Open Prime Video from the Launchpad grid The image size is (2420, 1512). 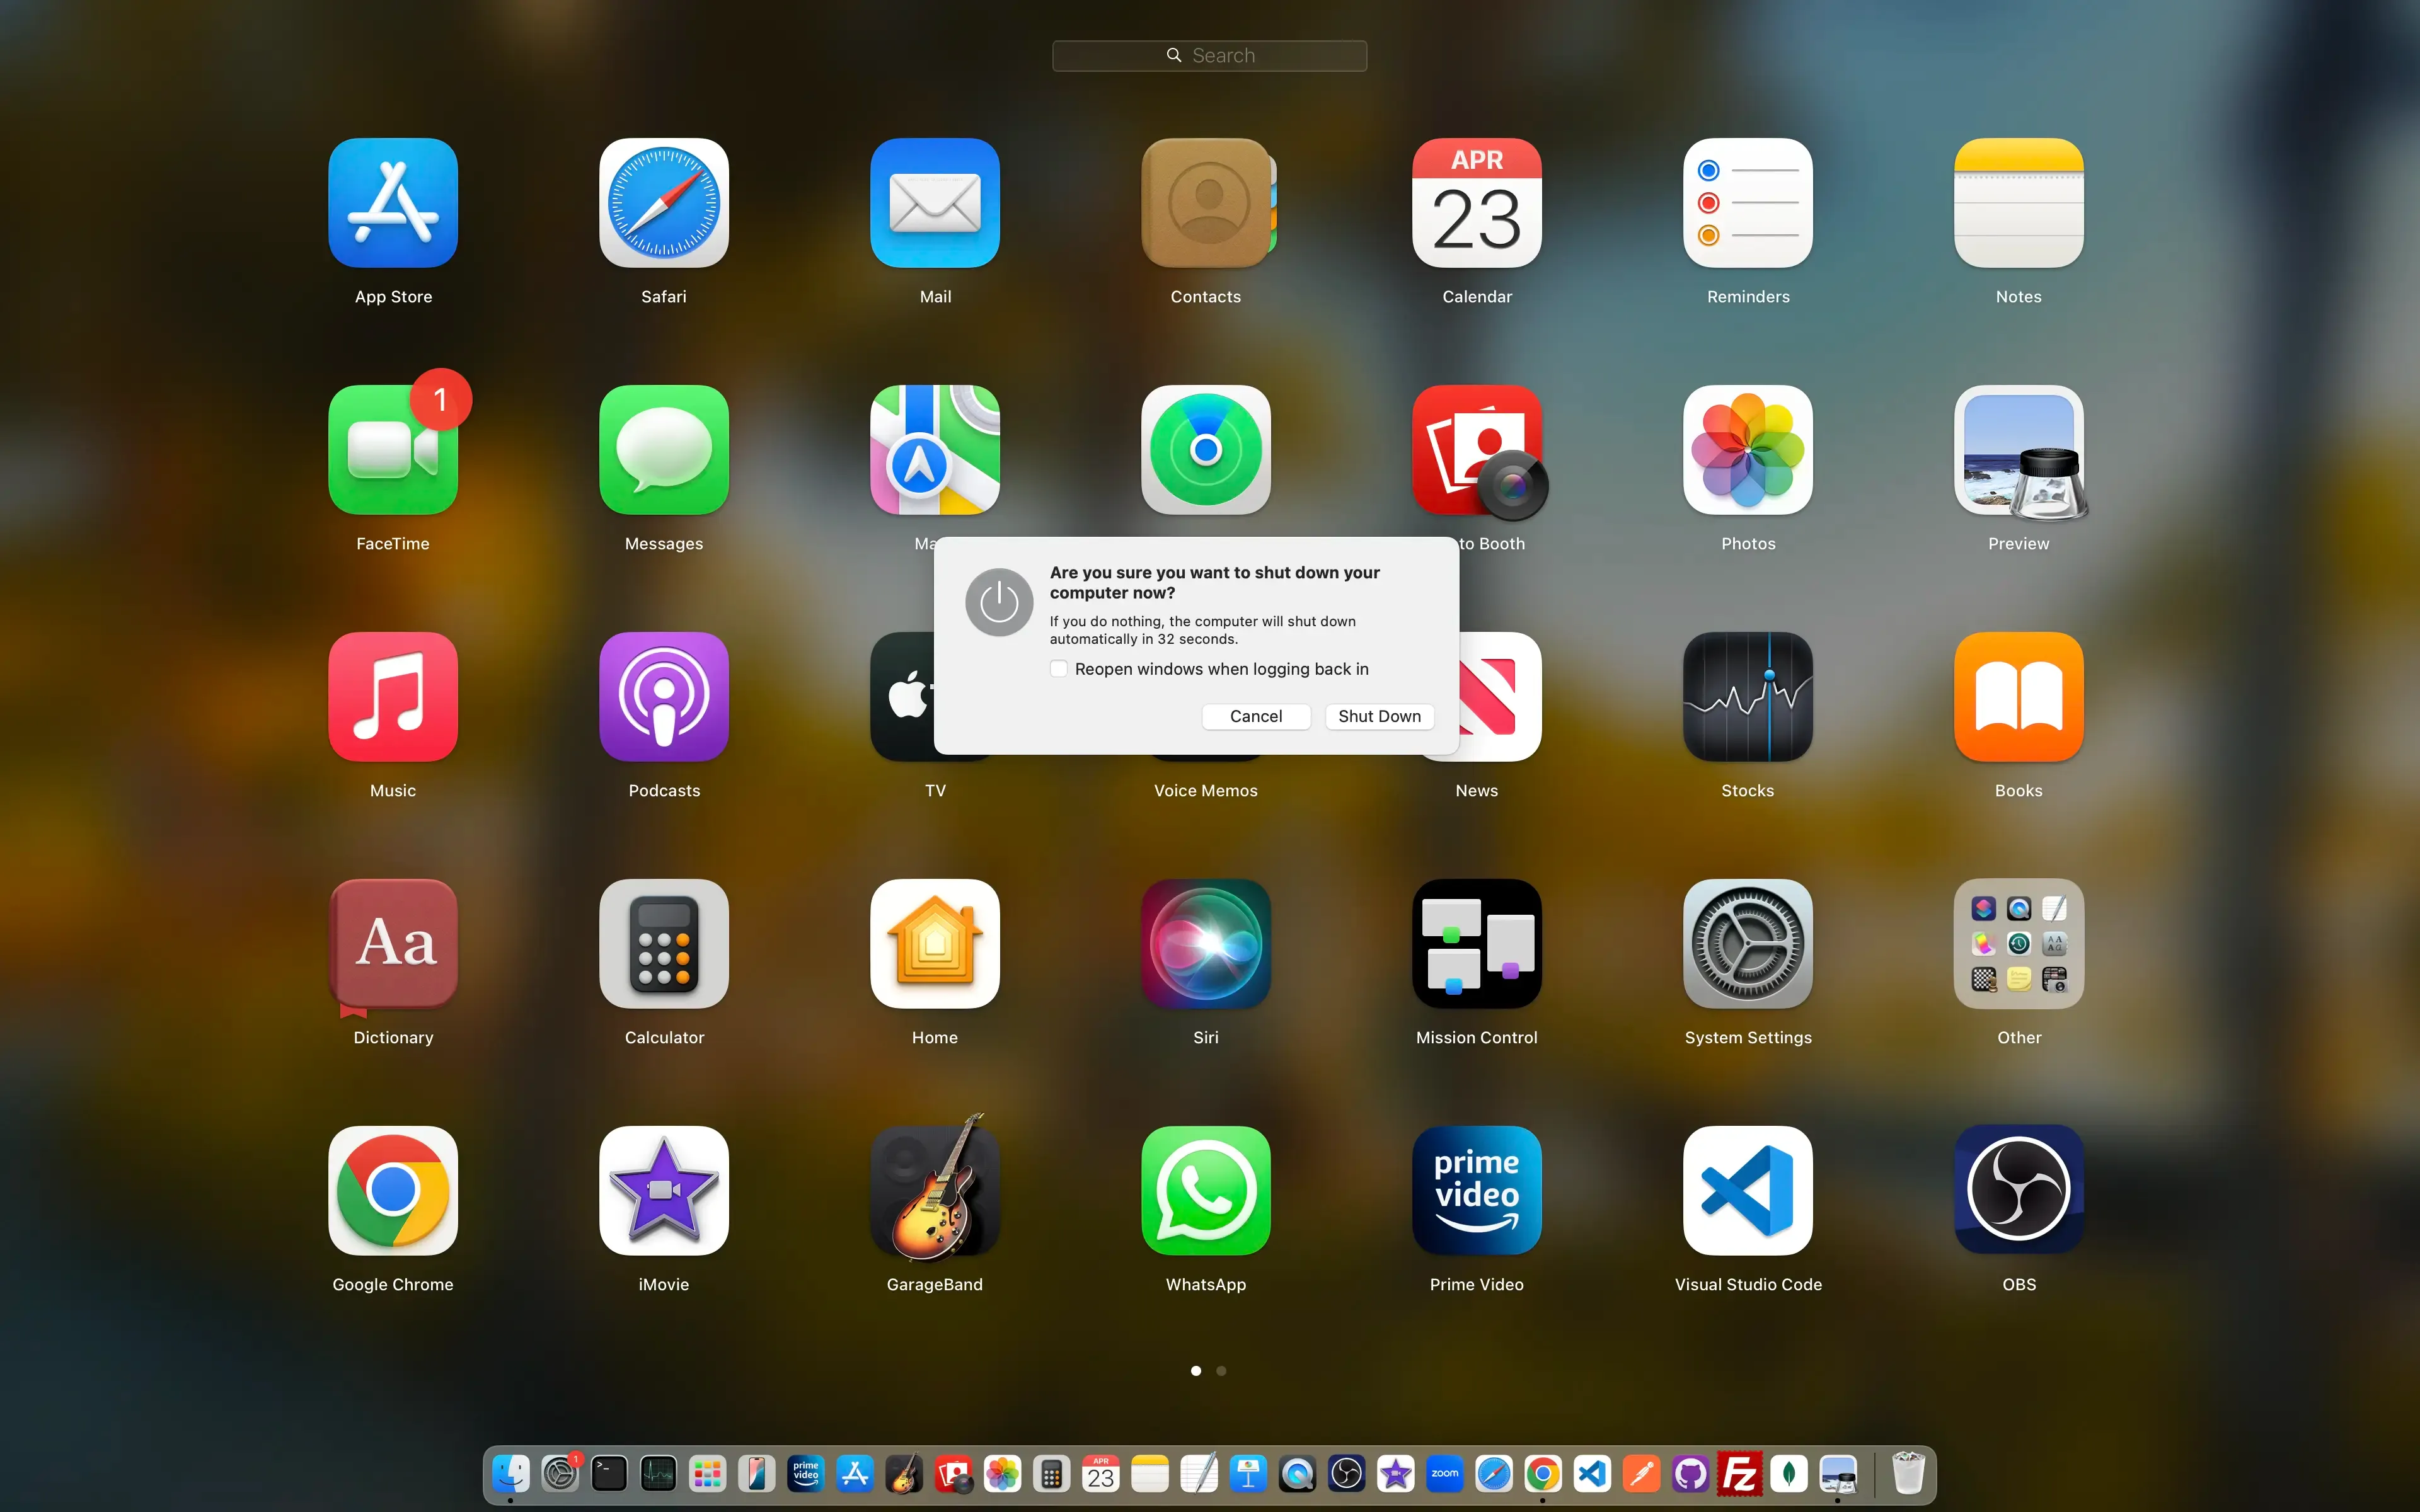coord(1477,1191)
